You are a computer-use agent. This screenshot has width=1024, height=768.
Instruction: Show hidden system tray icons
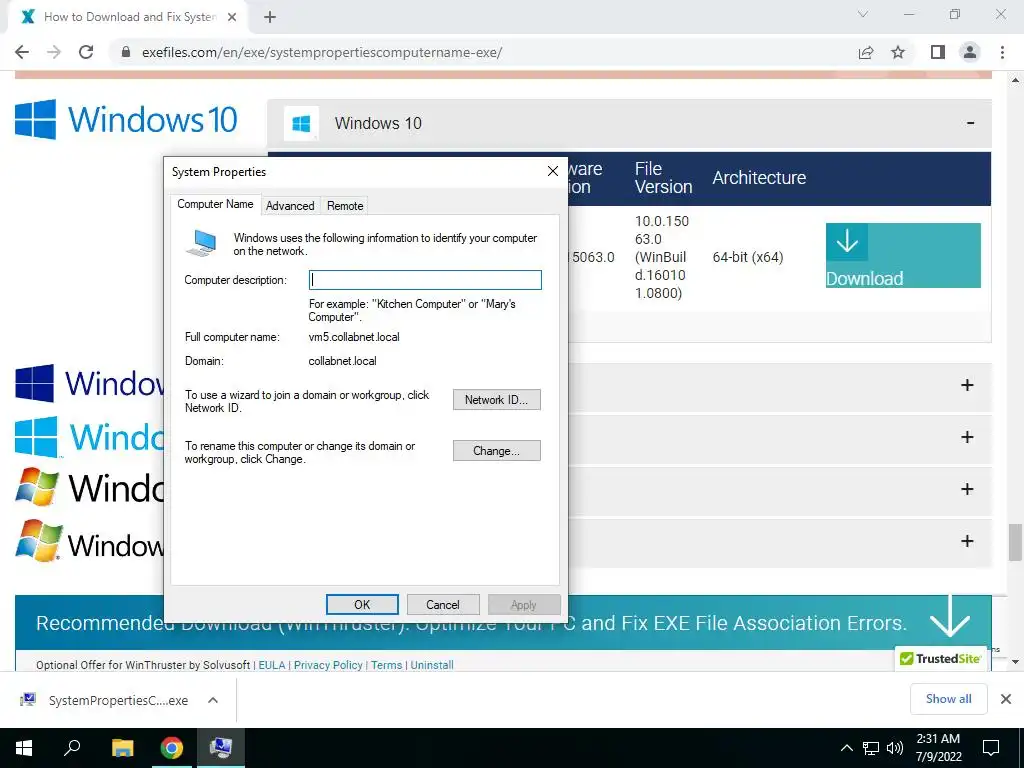(x=846, y=748)
